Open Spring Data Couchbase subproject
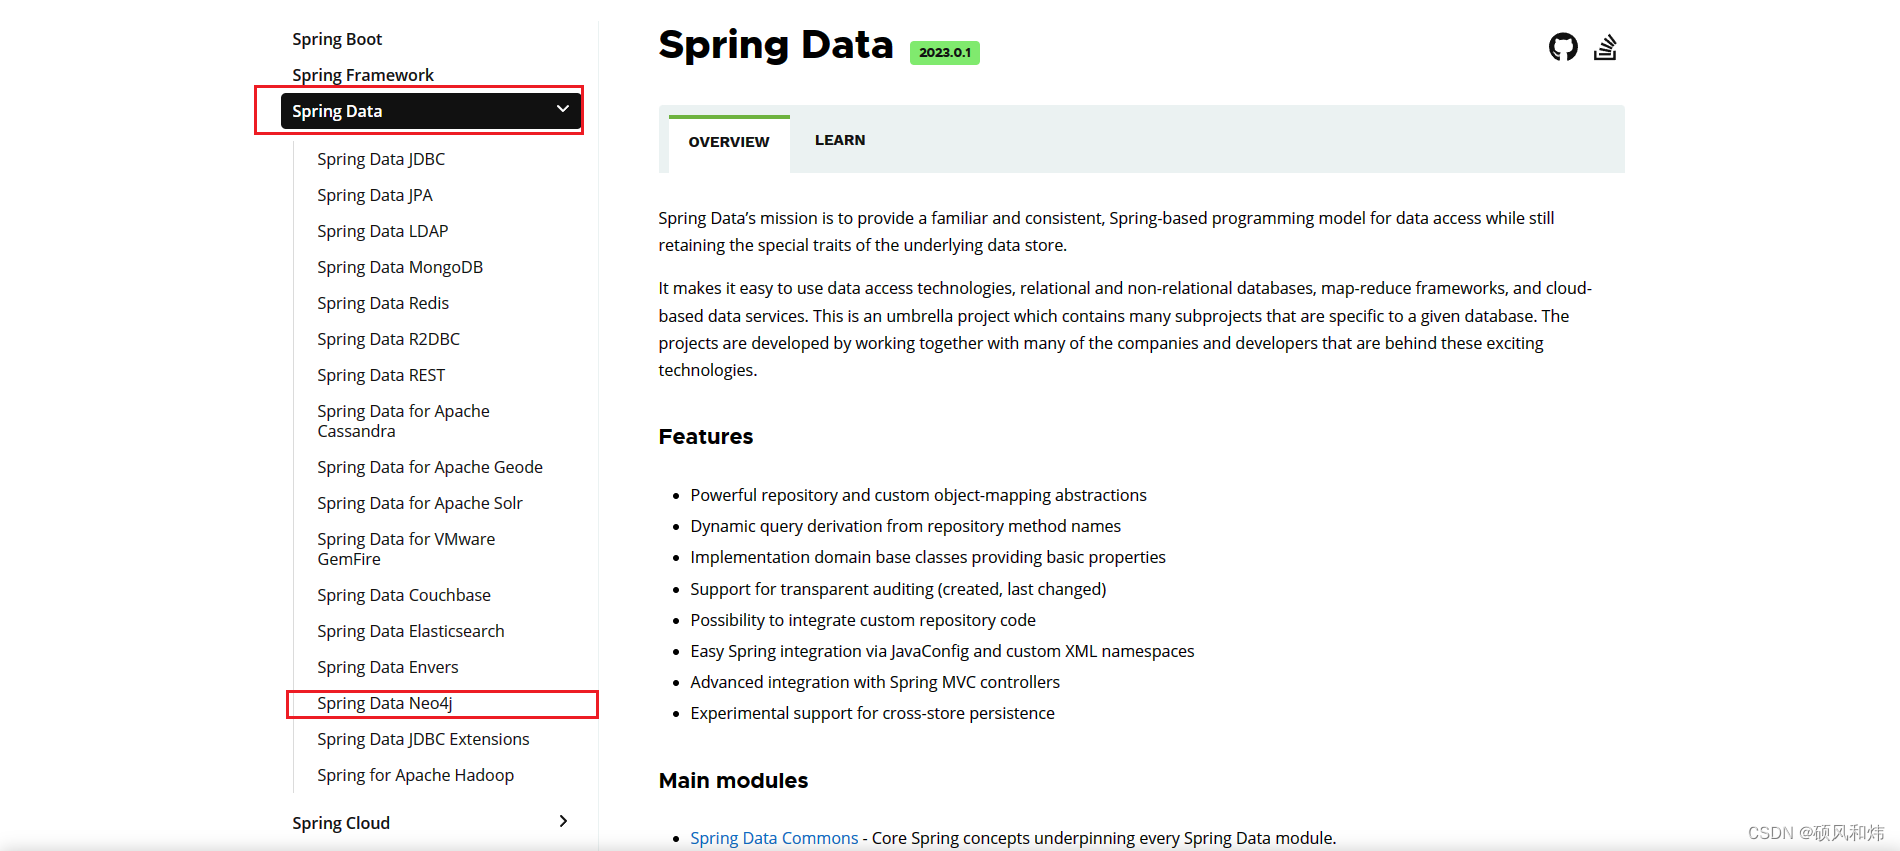The image size is (1900, 851). point(404,595)
